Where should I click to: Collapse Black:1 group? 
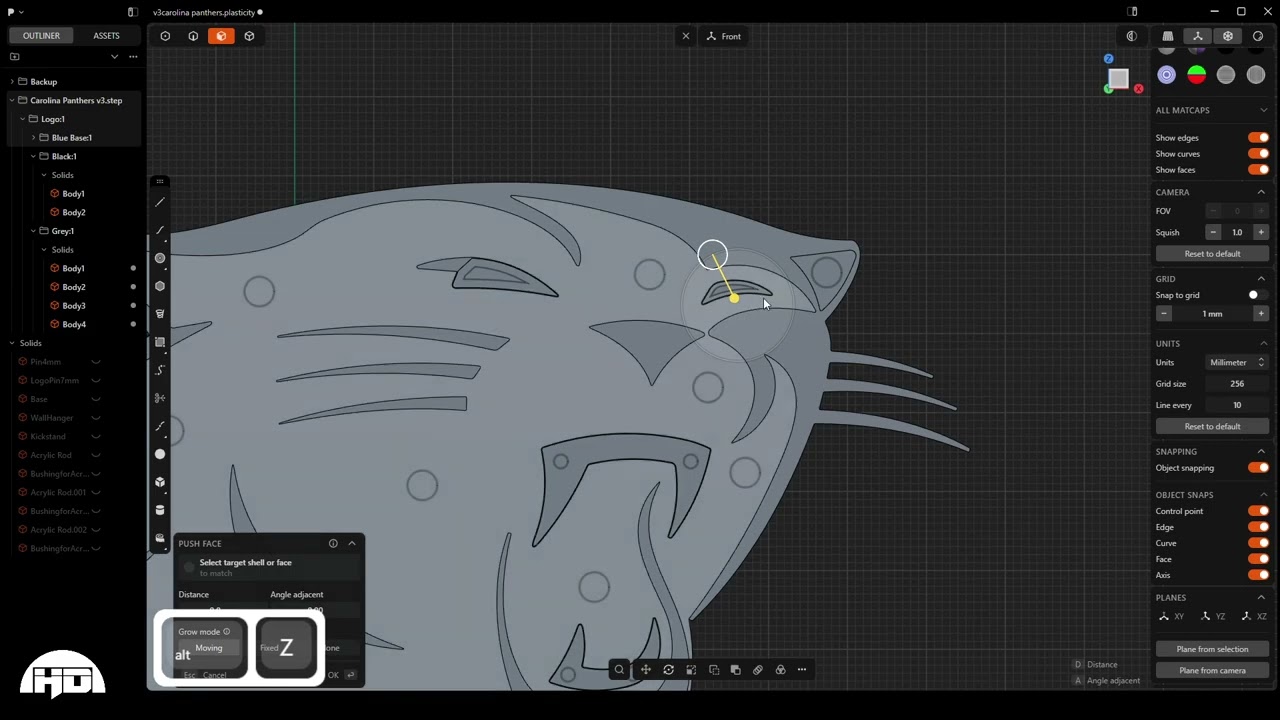pos(34,156)
